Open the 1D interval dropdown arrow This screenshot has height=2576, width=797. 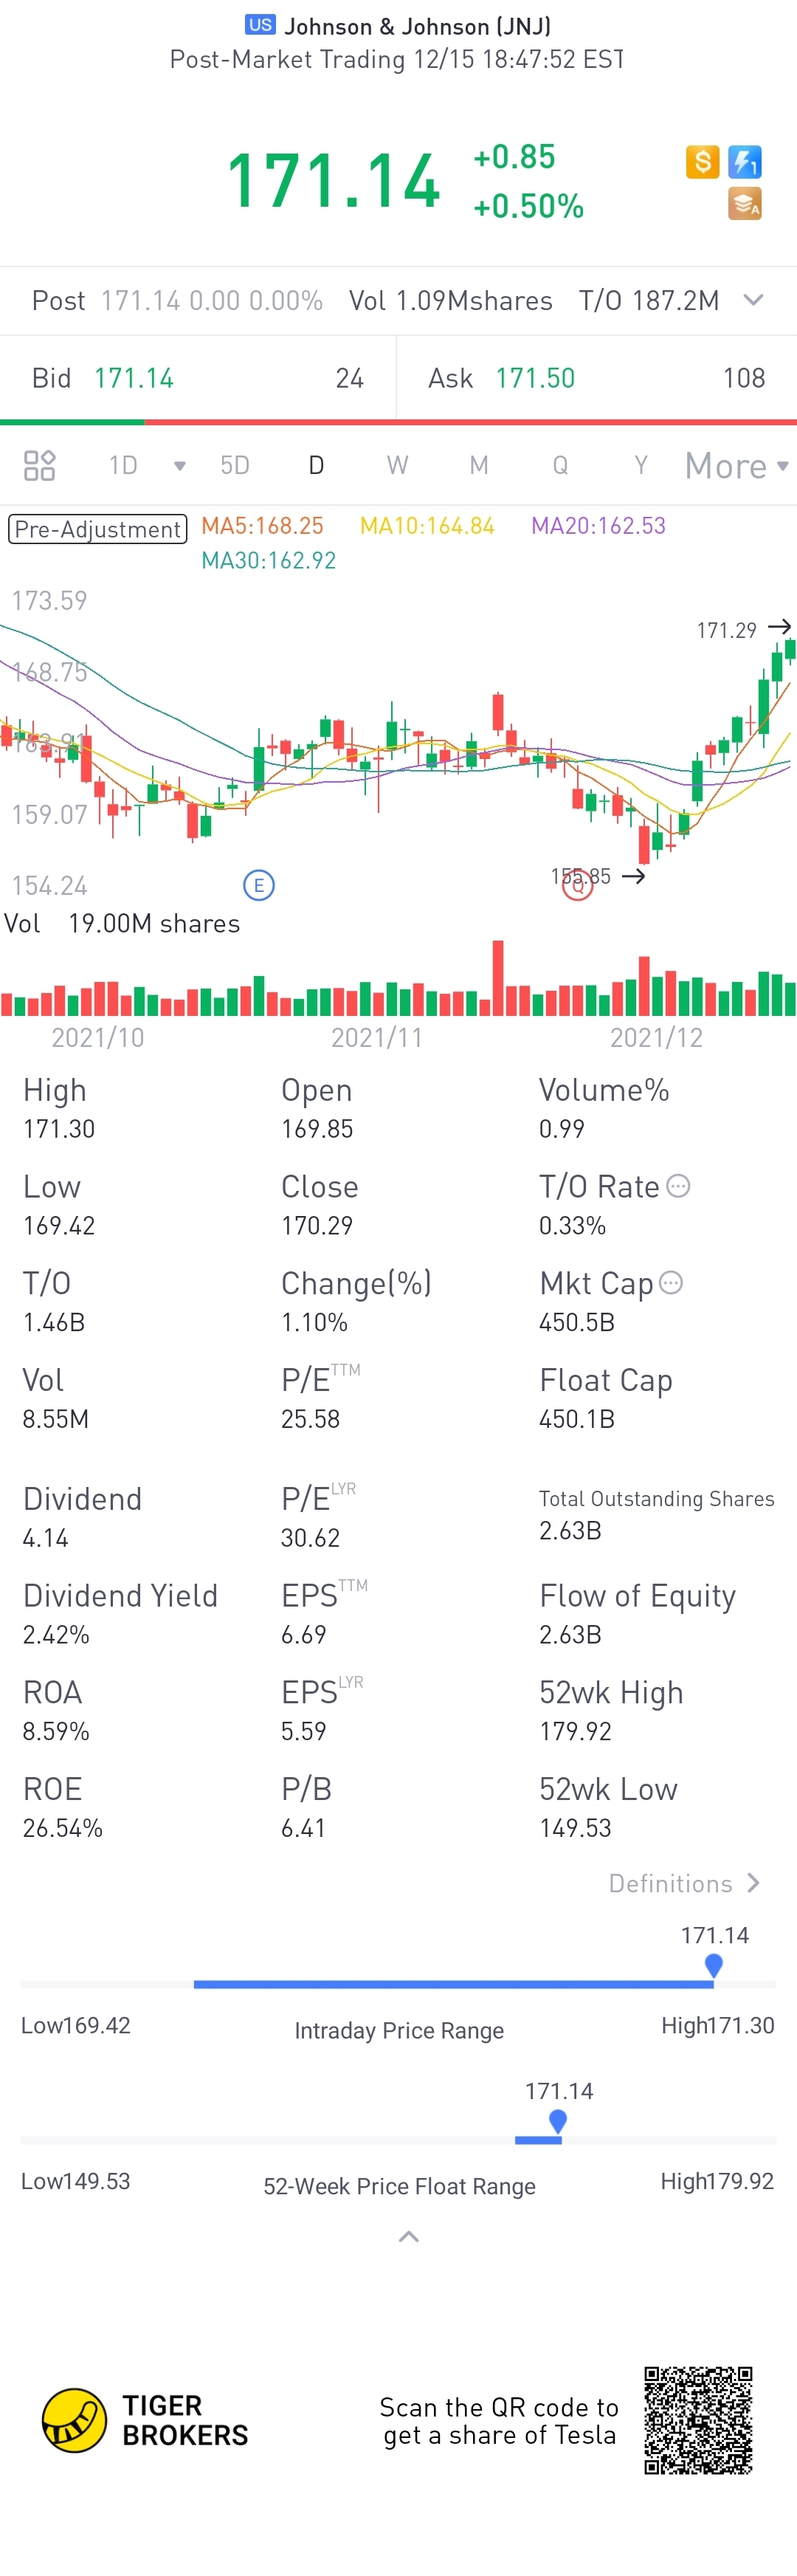[180, 466]
